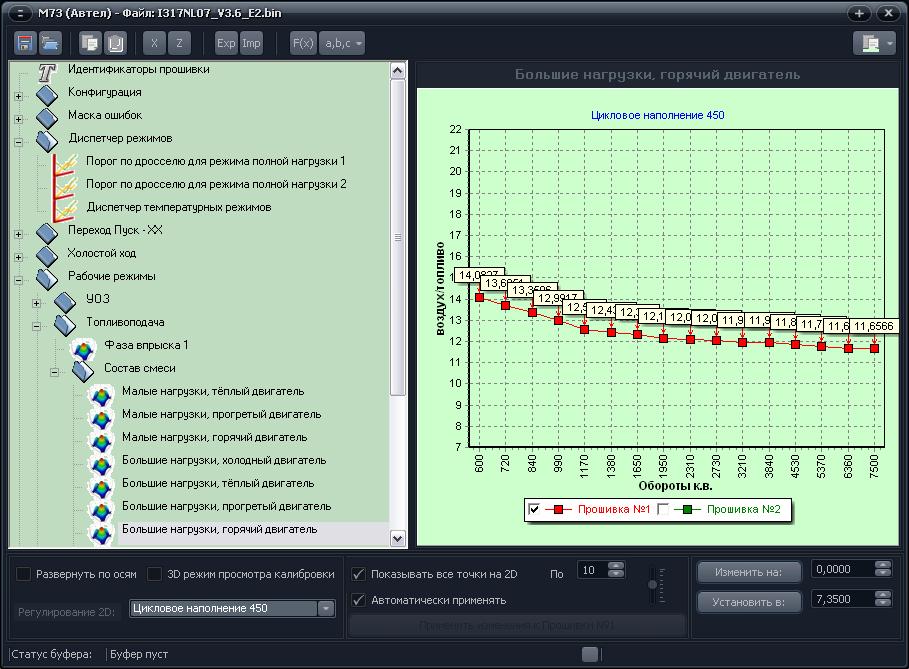Click the Paste clipboard toolbar icon

pyautogui.click(x=116, y=43)
